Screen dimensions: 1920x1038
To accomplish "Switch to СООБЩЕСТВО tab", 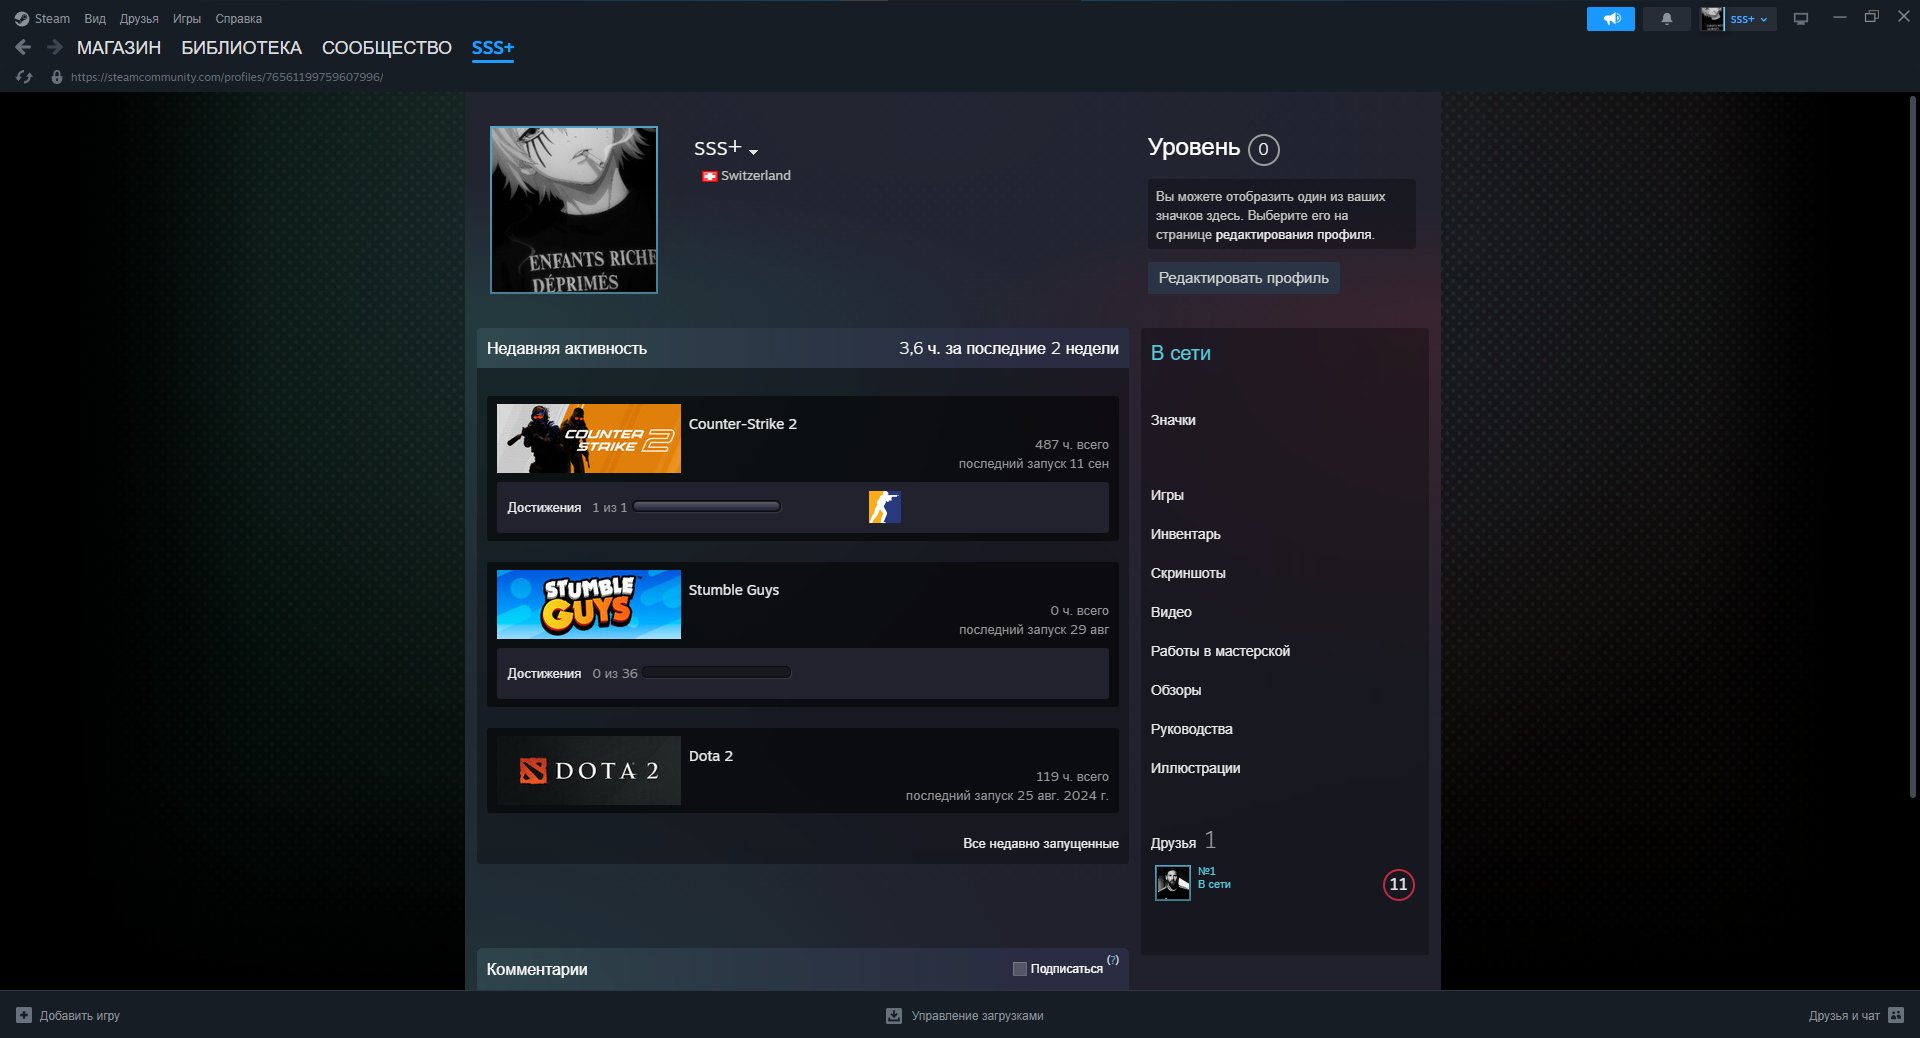I will (x=387, y=48).
